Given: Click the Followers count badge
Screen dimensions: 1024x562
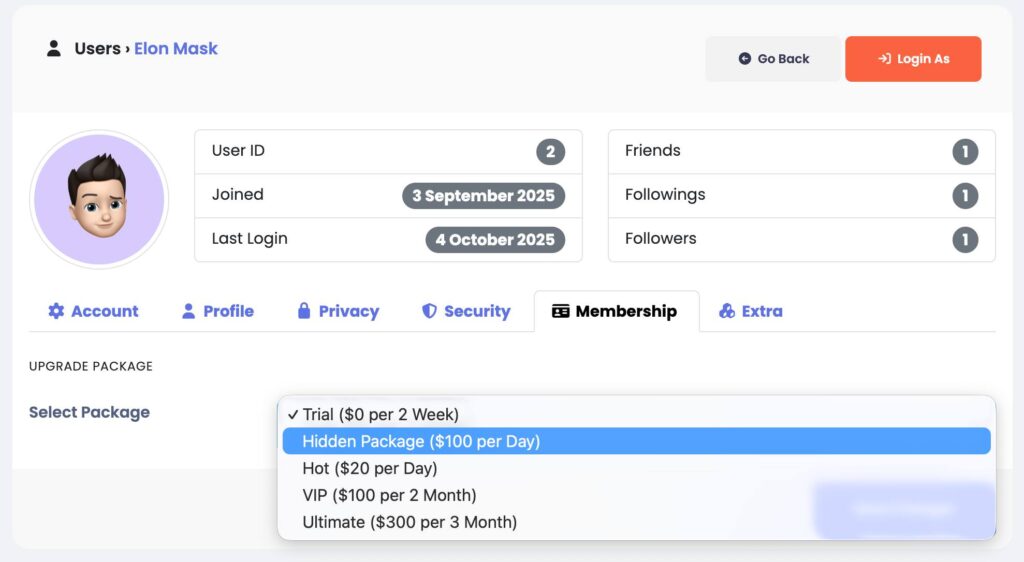Looking at the screenshot, I should 965,239.
